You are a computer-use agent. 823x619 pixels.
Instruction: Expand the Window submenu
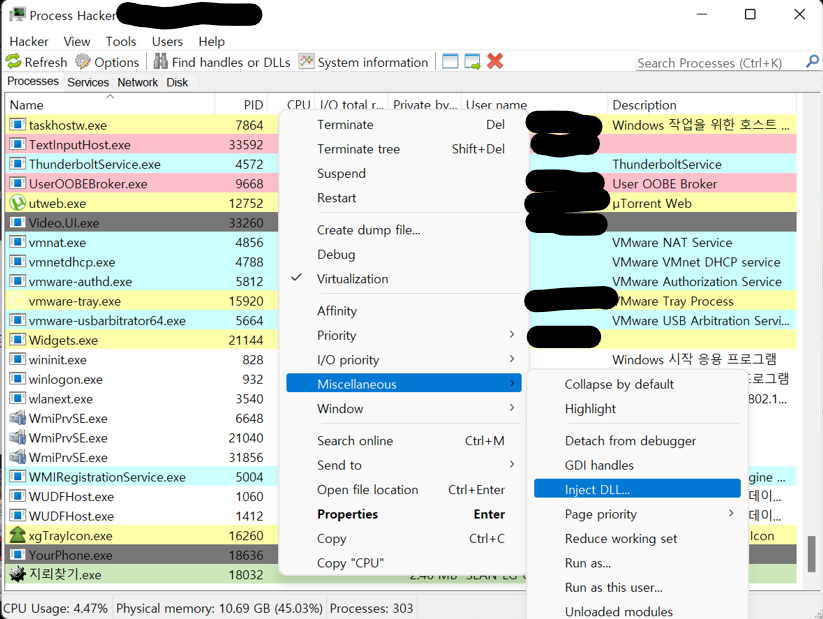click(404, 408)
